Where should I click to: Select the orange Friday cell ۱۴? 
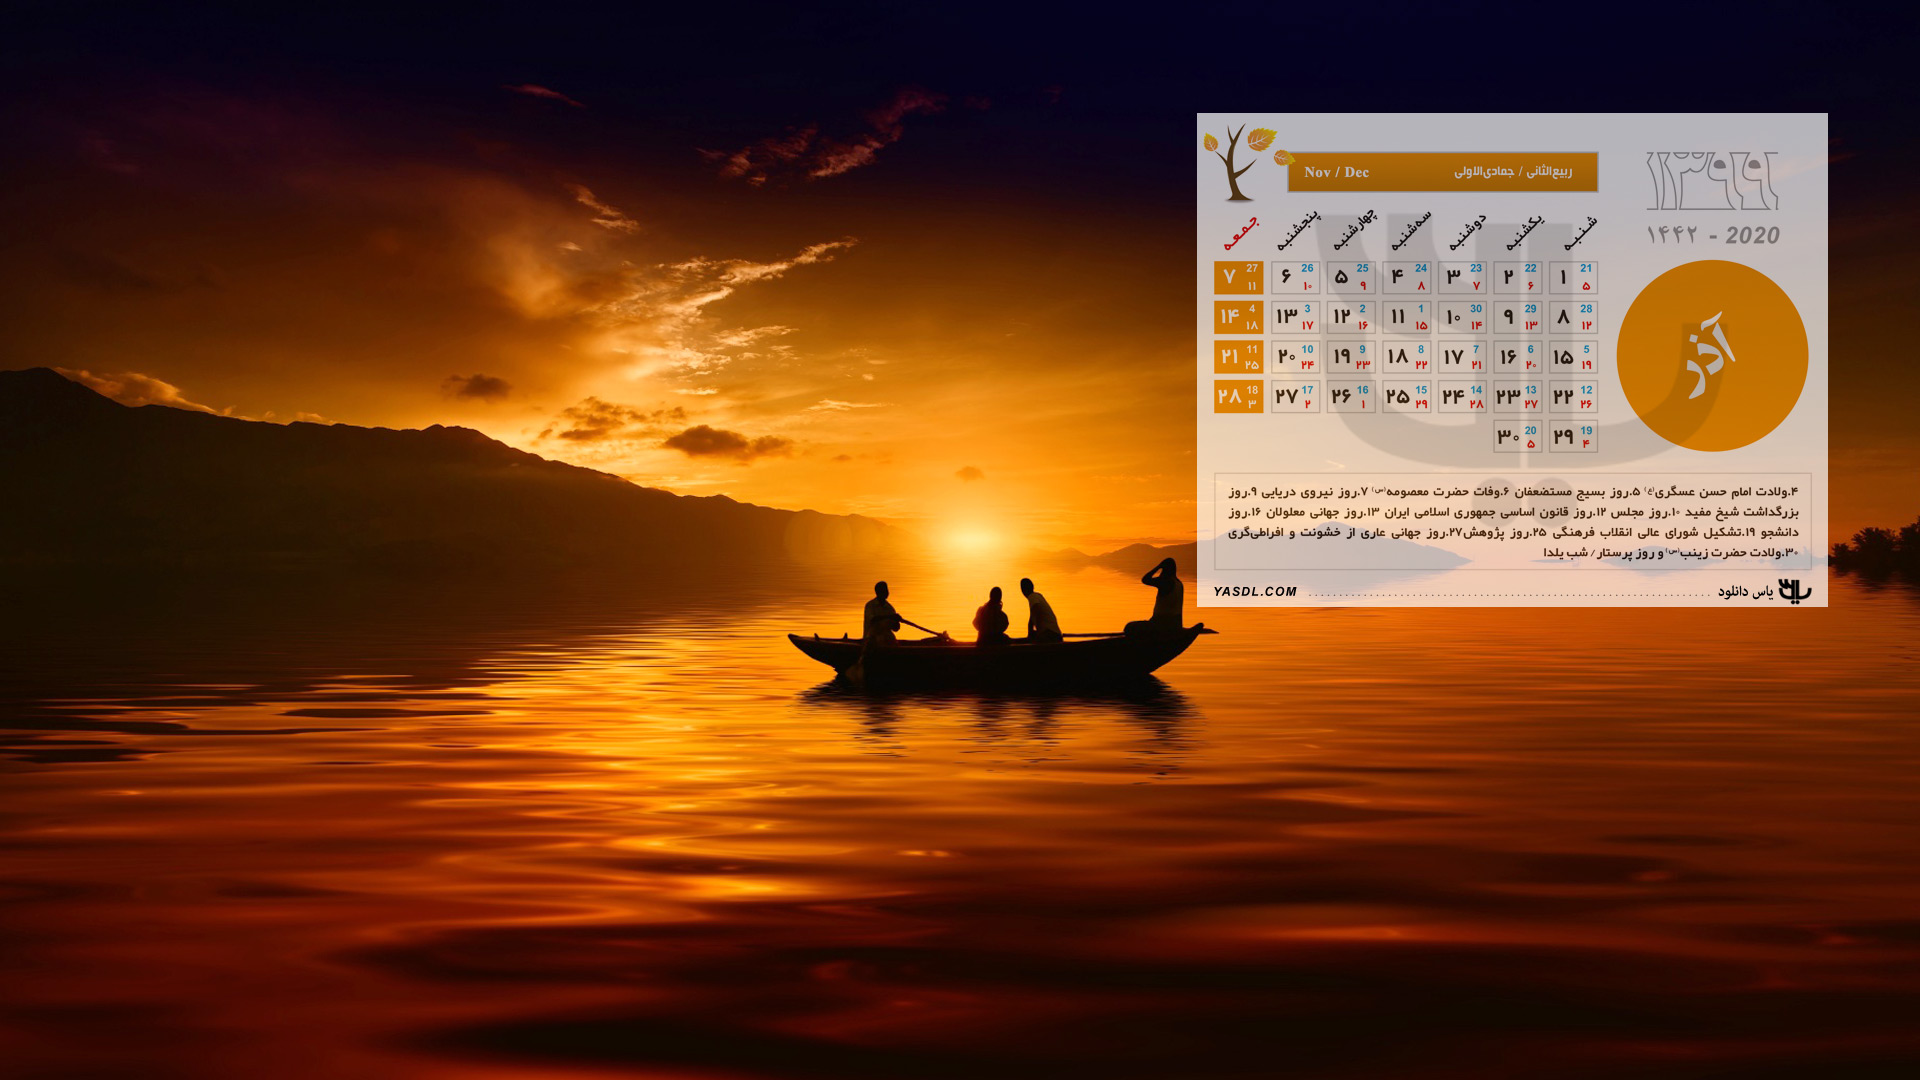tap(1239, 317)
